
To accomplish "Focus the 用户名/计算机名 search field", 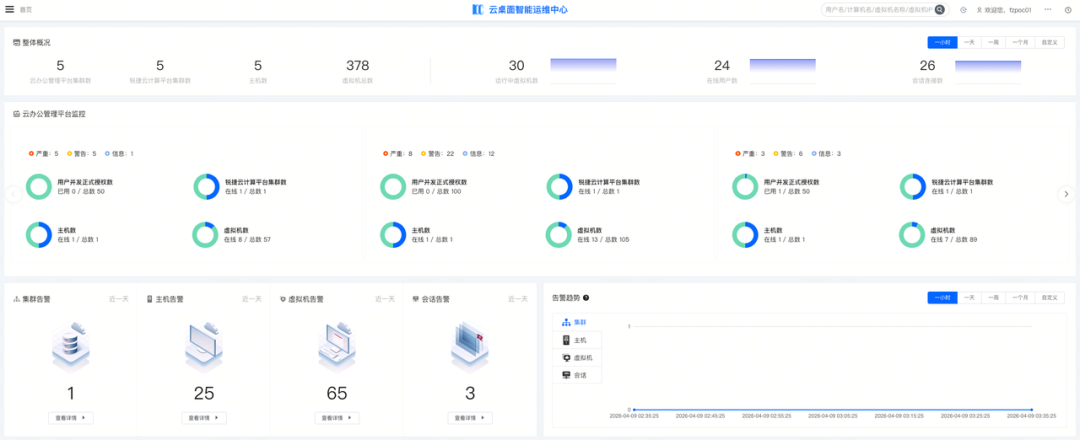I will click(x=878, y=10).
